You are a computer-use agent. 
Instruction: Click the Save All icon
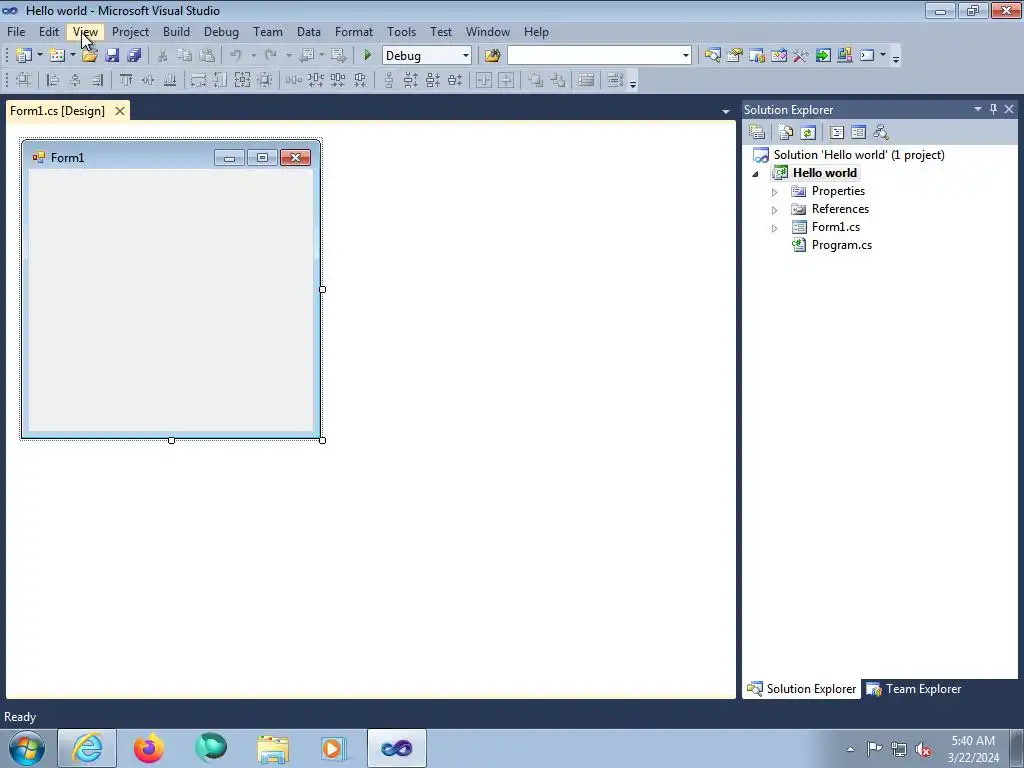click(x=134, y=56)
